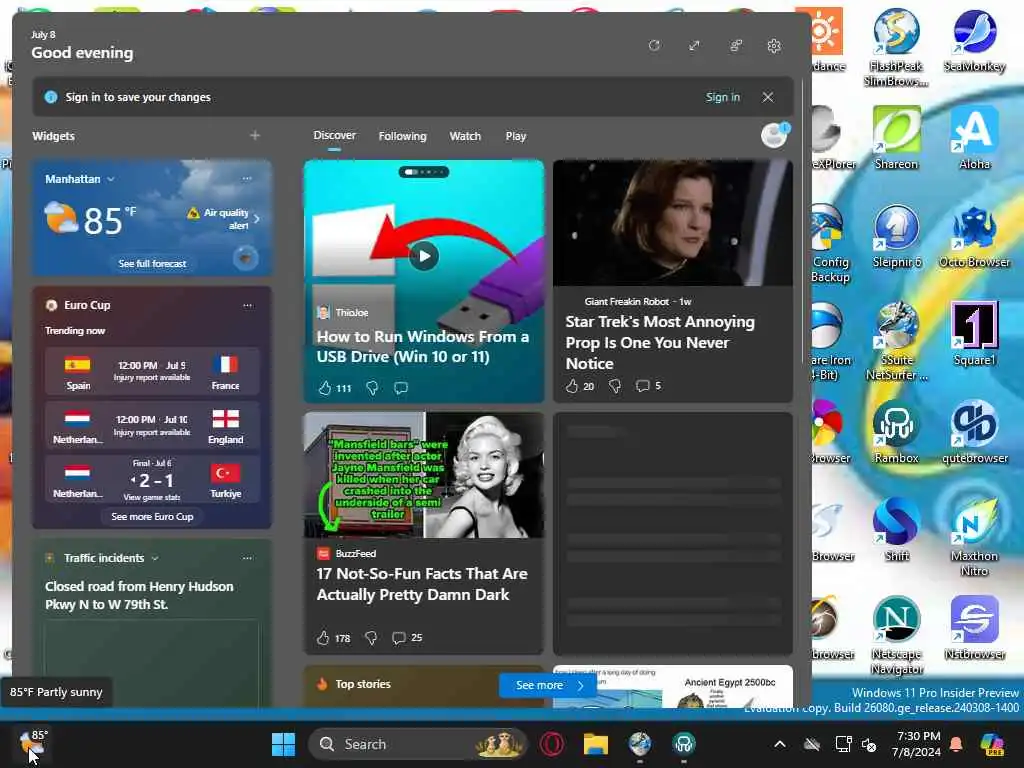Image resolution: width=1024 pixels, height=768 pixels.
Task: Open Jayne Mansfield article thumbnail
Action: tap(424, 475)
